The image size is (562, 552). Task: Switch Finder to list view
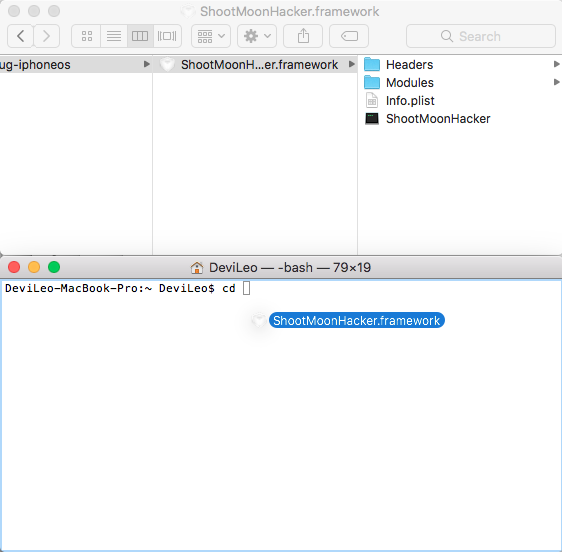pyautogui.click(x=114, y=36)
